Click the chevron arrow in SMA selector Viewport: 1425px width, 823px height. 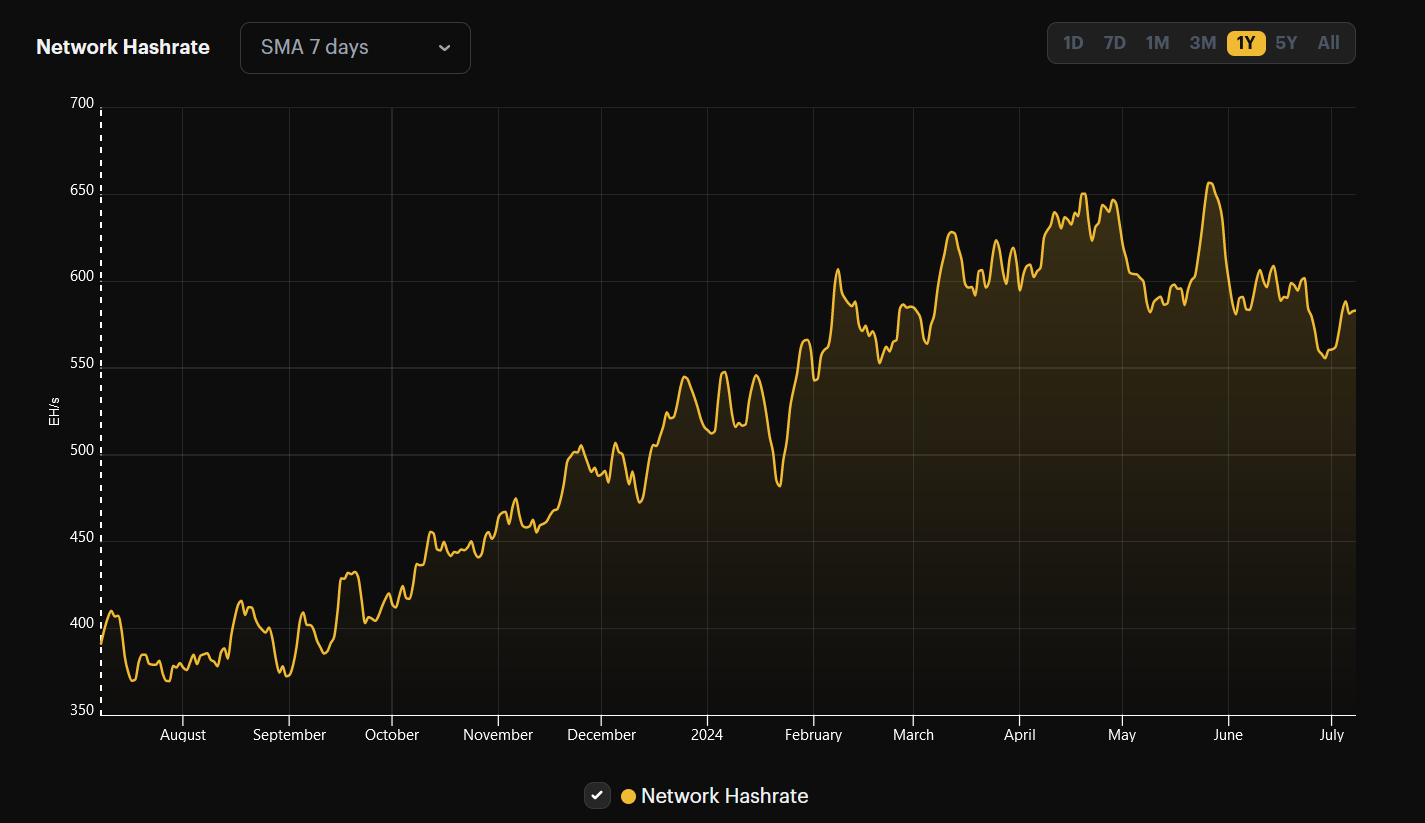click(x=445, y=48)
